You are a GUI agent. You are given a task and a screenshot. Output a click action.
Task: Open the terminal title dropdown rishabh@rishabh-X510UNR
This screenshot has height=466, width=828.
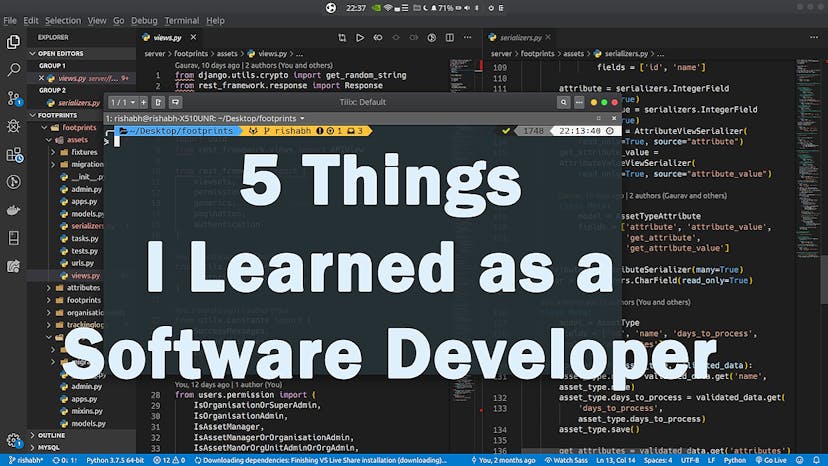point(205,118)
